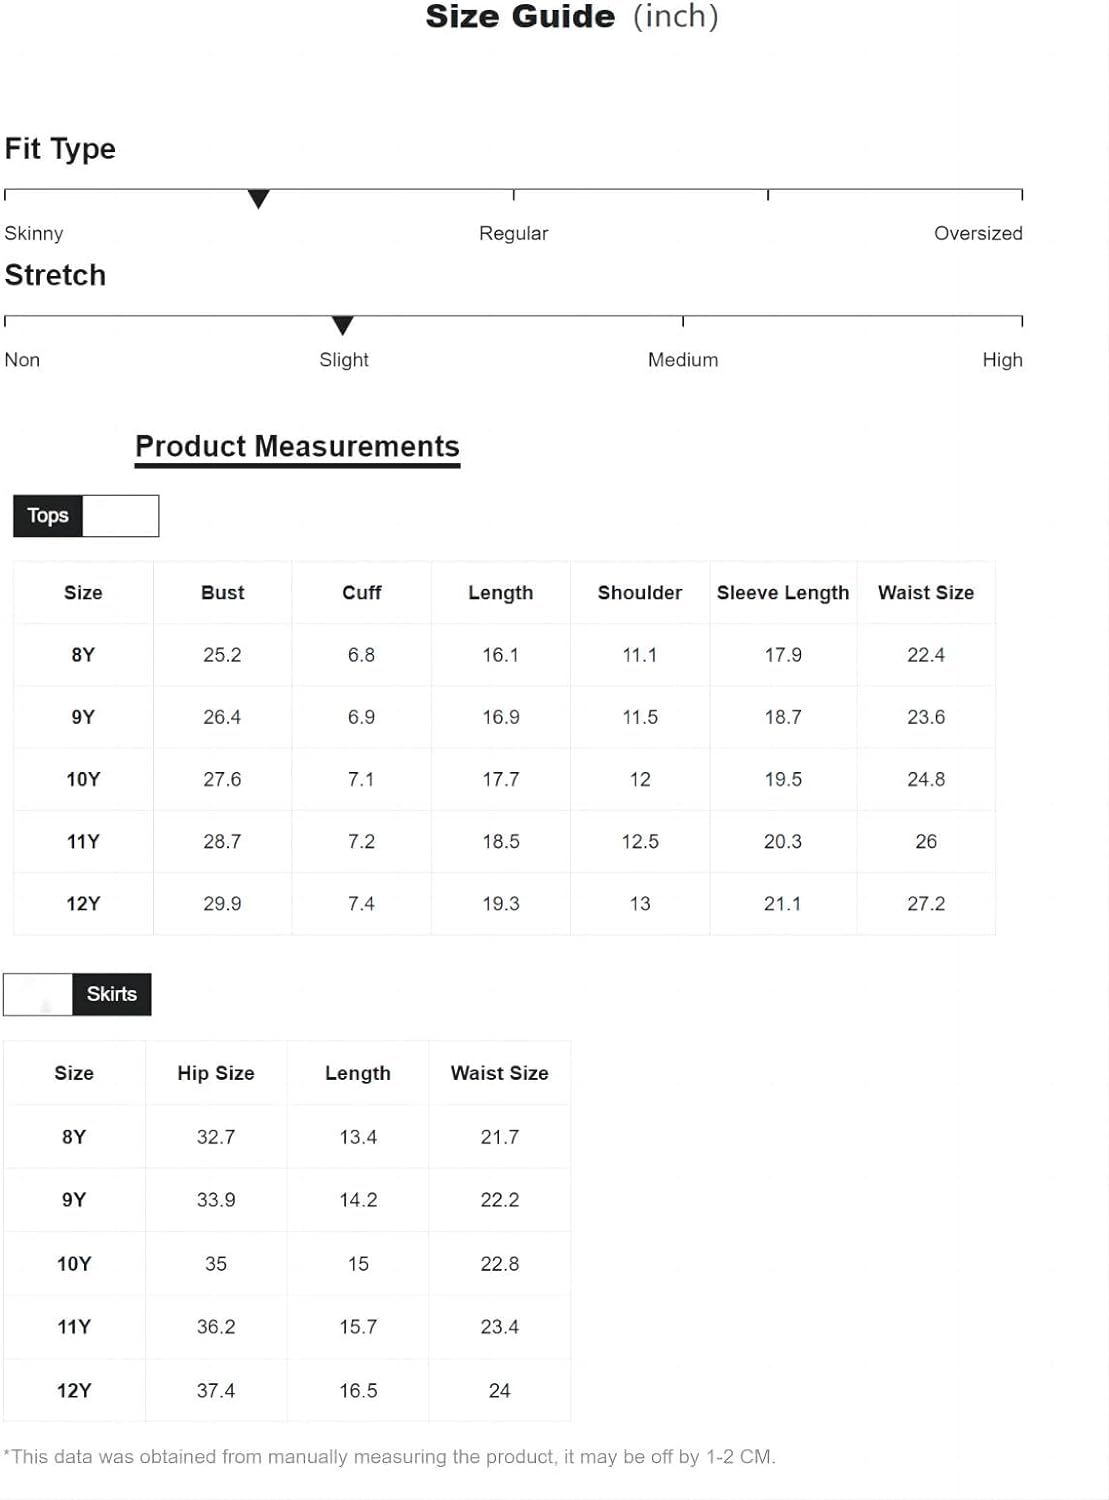The width and height of the screenshot is (1109, 1500).
Task: Click the empty toggle beside Tops
Action: (121, 516)
